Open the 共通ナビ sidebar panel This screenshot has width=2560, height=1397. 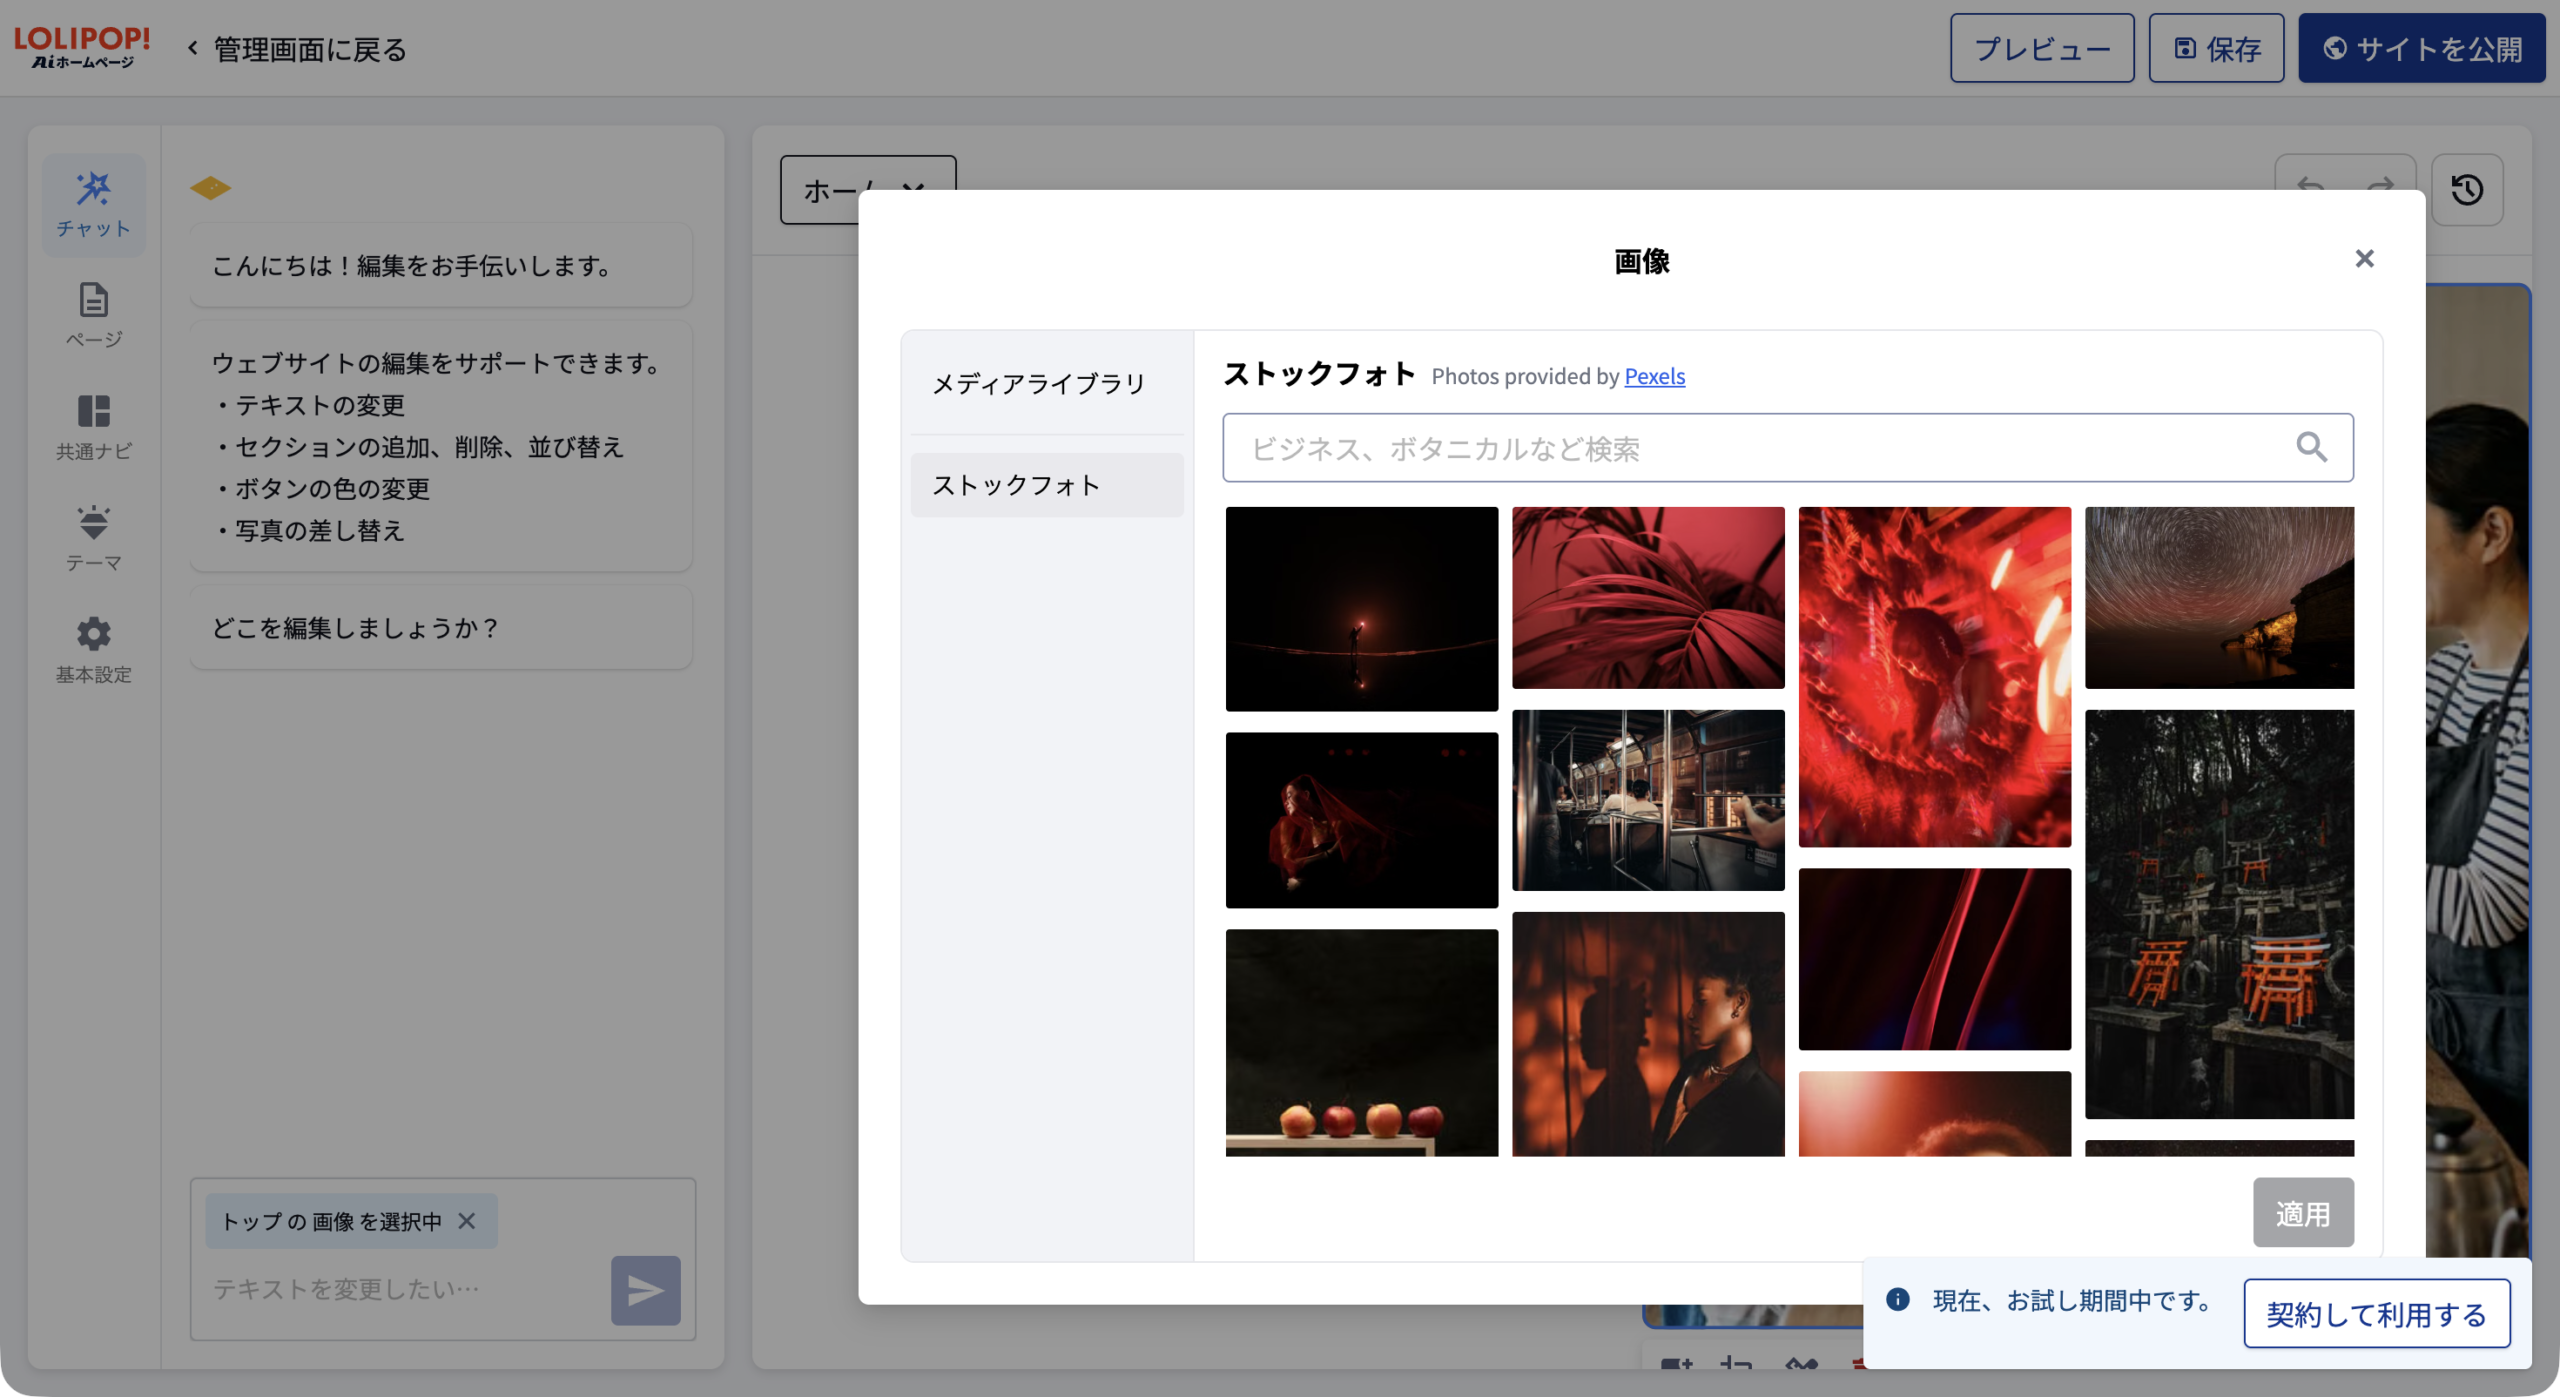click(x=93, y=428)
